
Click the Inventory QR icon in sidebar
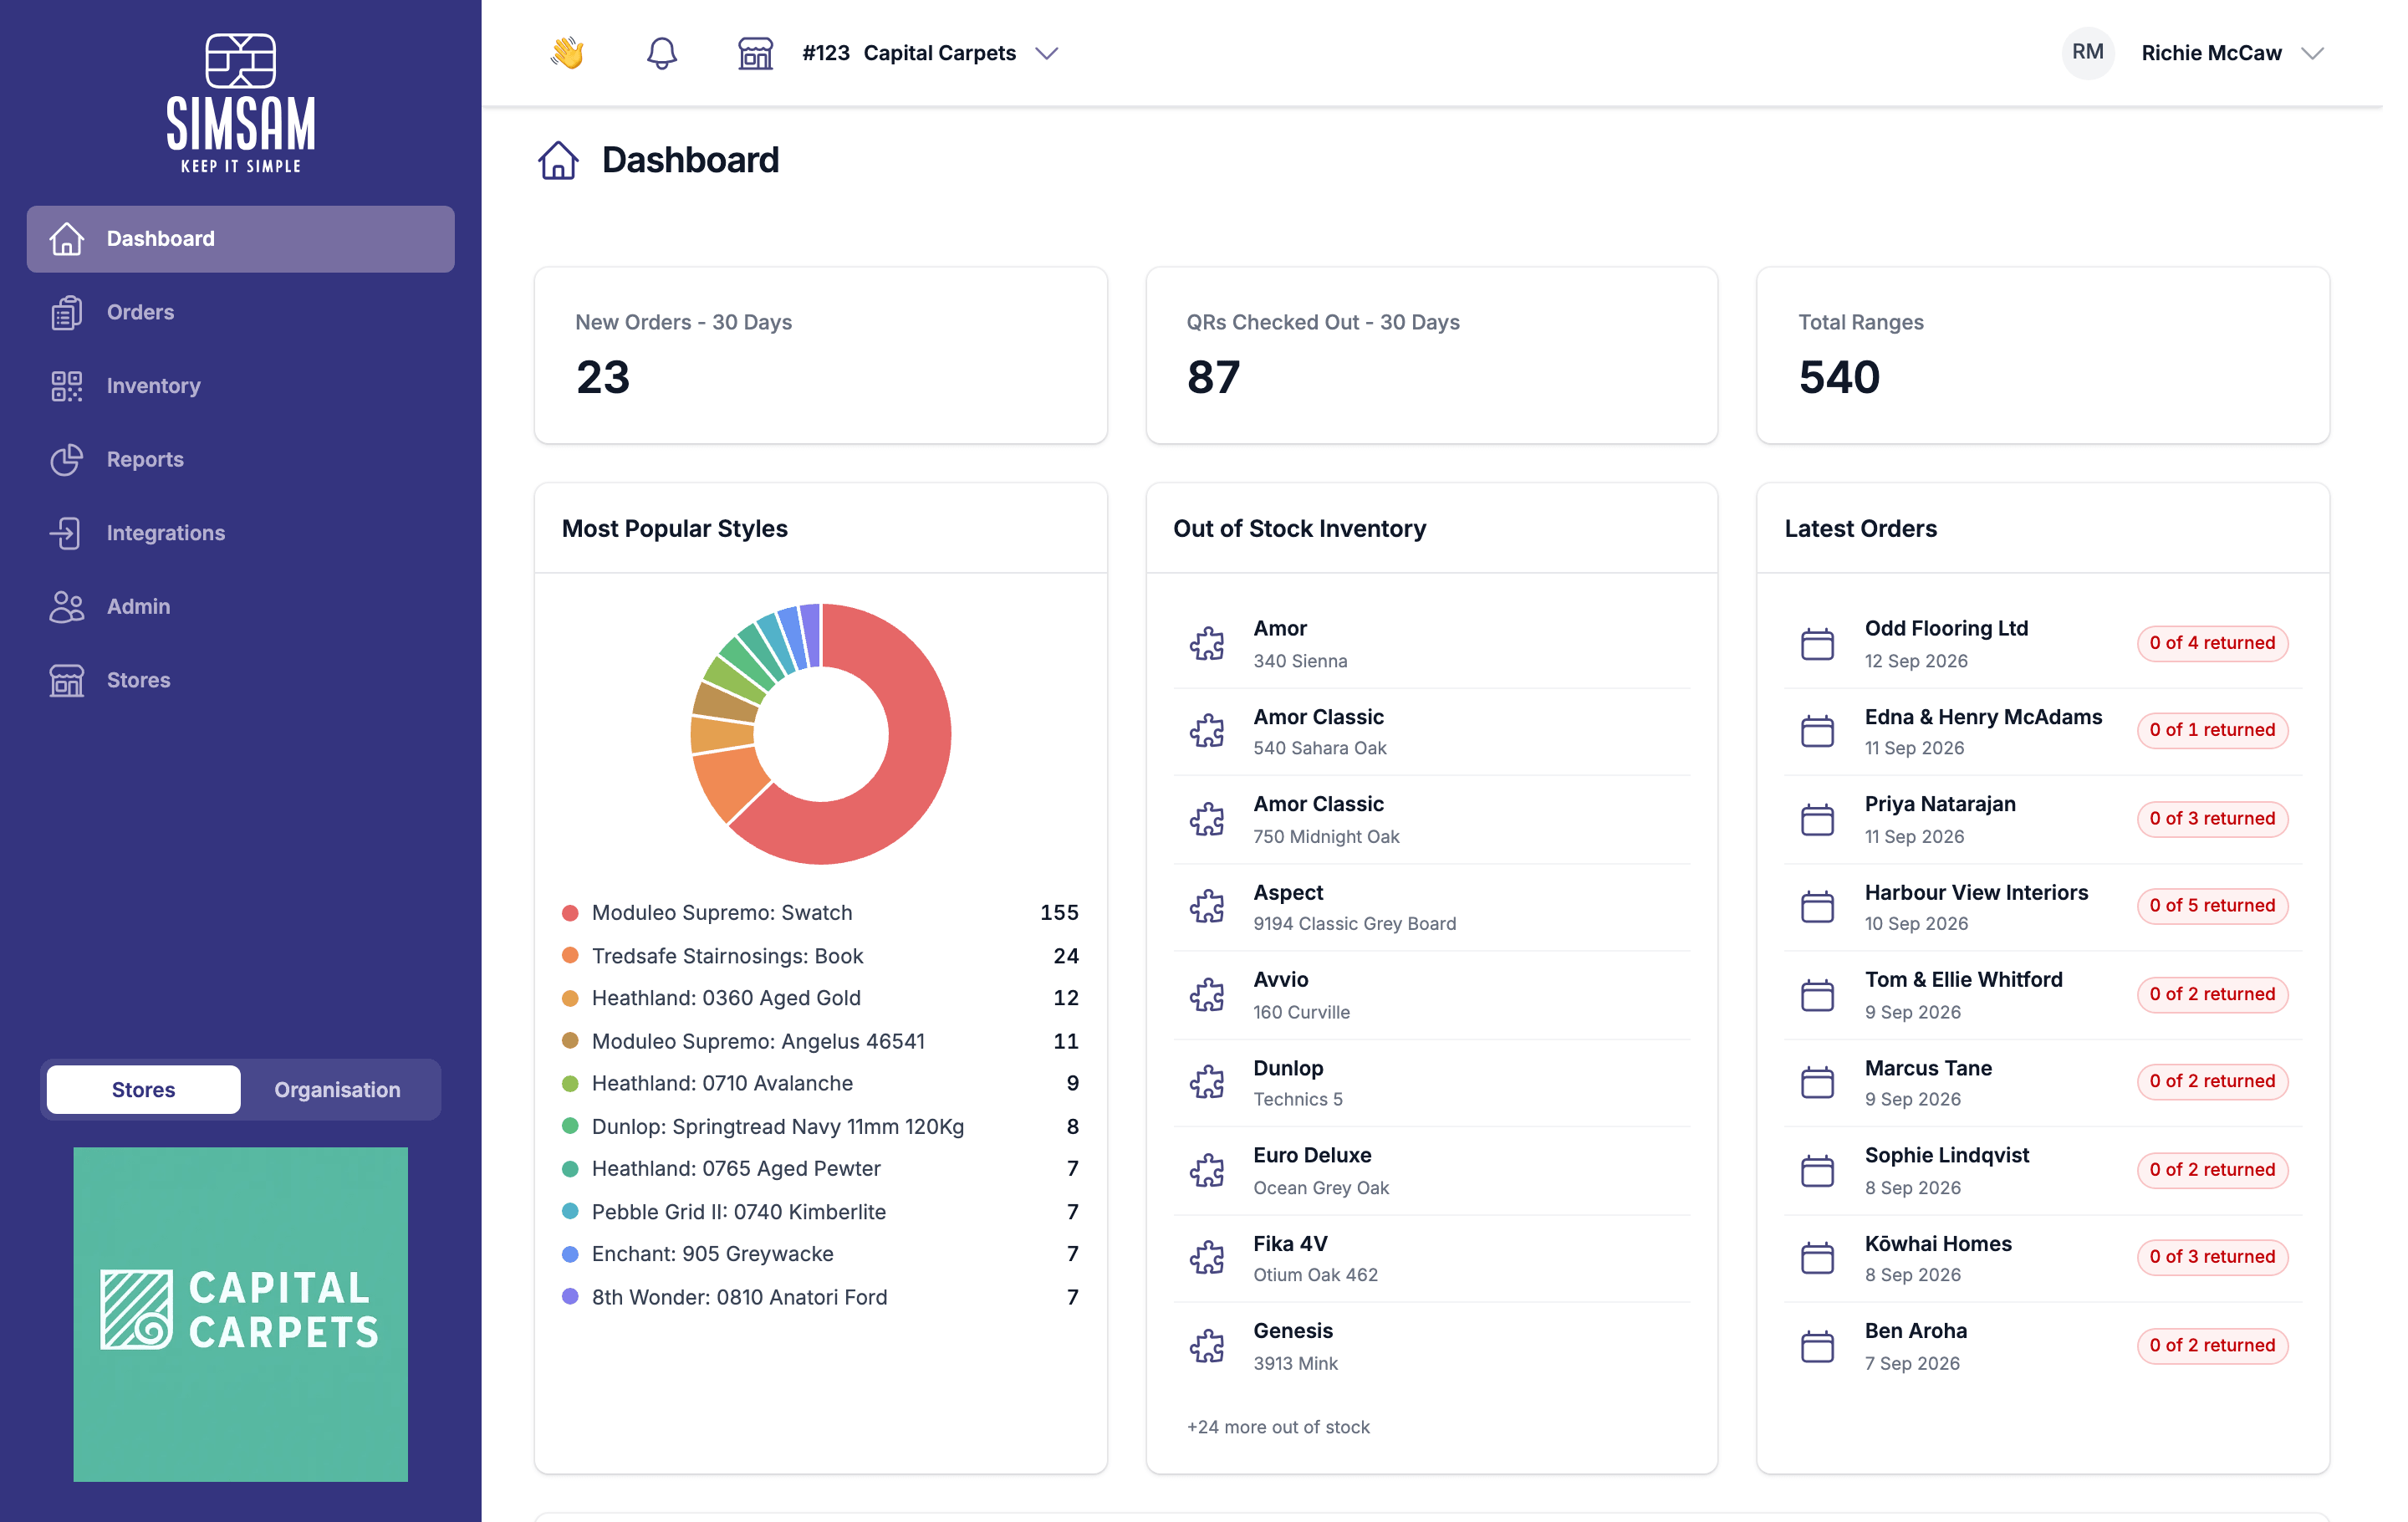pos(66,386)
